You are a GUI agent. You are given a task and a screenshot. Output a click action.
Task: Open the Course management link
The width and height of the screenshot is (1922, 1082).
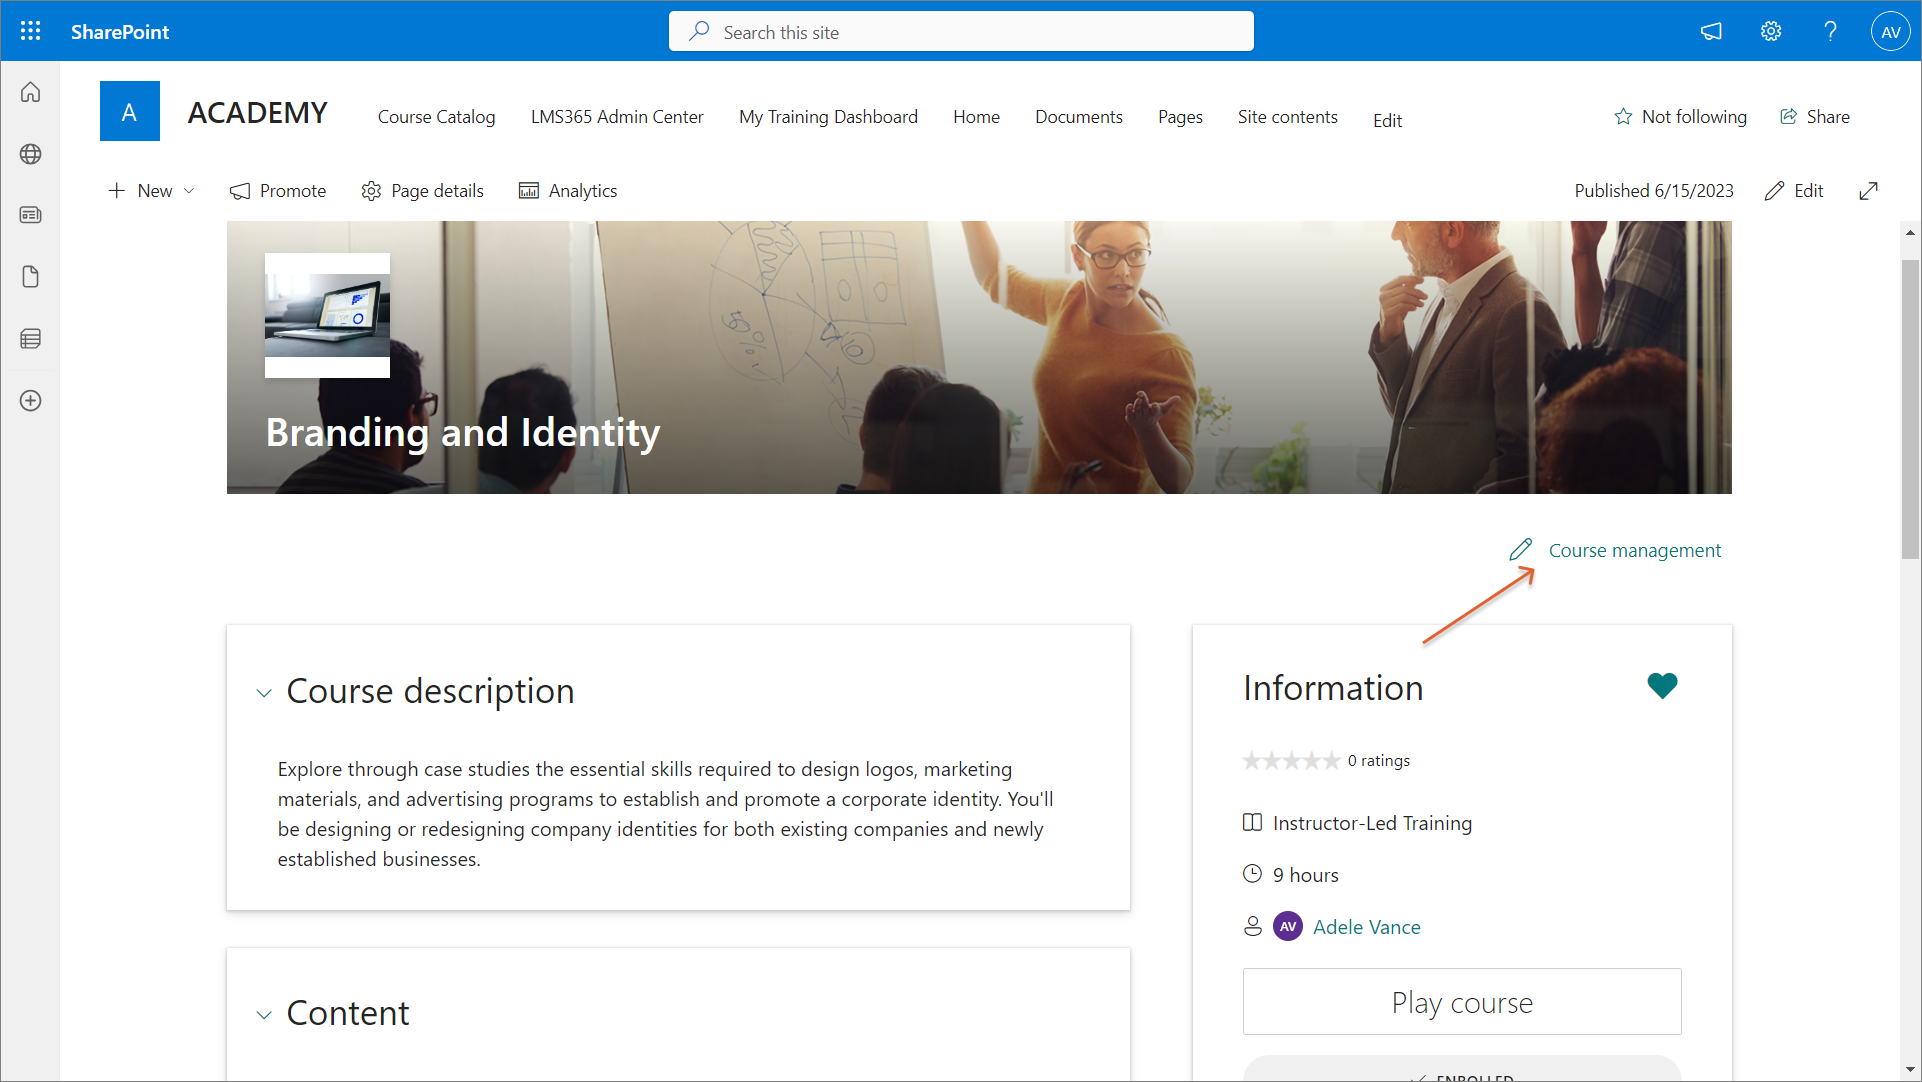1634,551
